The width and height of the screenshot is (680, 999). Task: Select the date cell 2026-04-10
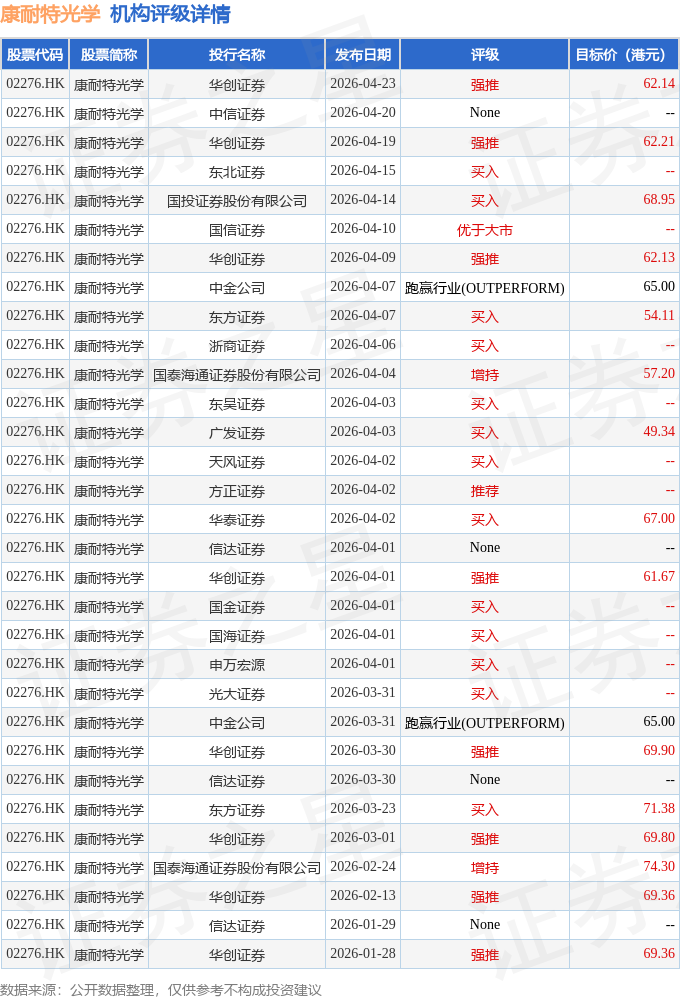(363, 229)
